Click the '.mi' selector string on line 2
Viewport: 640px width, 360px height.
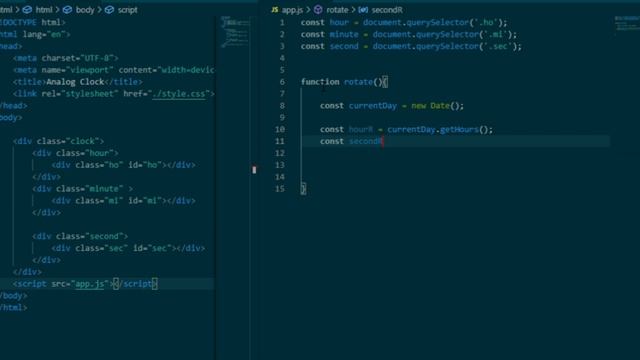tap(497, 34)
